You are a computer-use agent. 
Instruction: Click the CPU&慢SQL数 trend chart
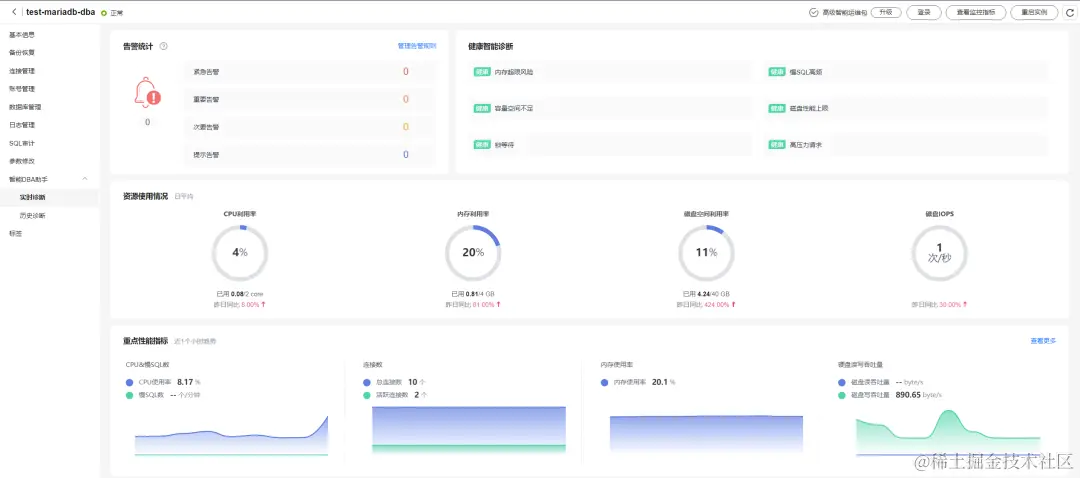tap(231, 435)
